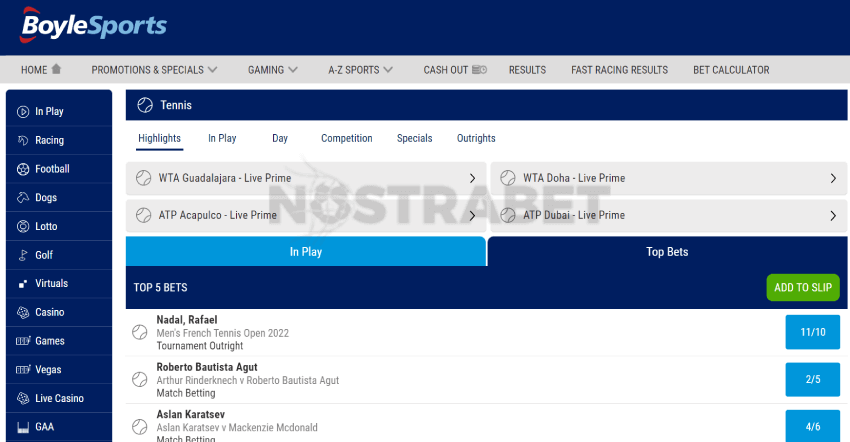The height and width of the screenshot is (442, 850).
Task: Switch to the Day tab
Action: point(280,138)
